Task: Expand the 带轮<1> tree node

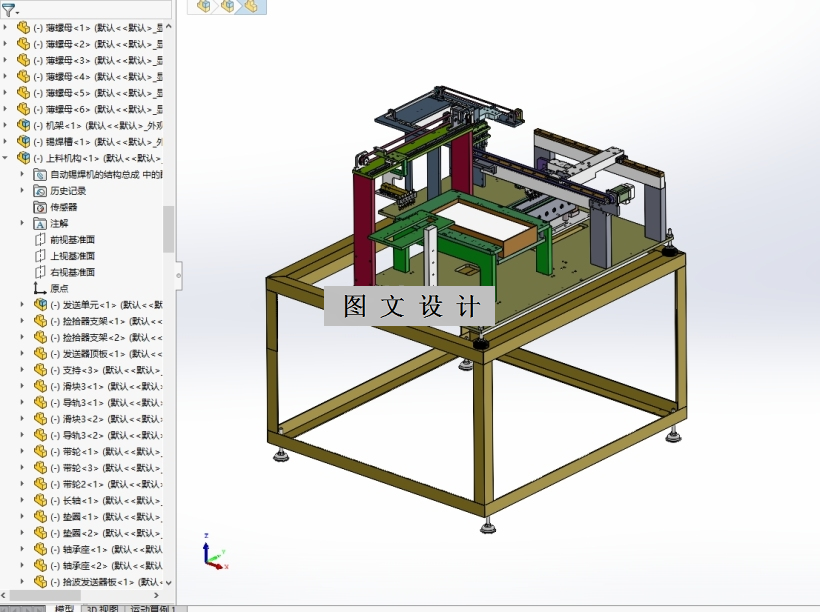Action: [22, 451]
